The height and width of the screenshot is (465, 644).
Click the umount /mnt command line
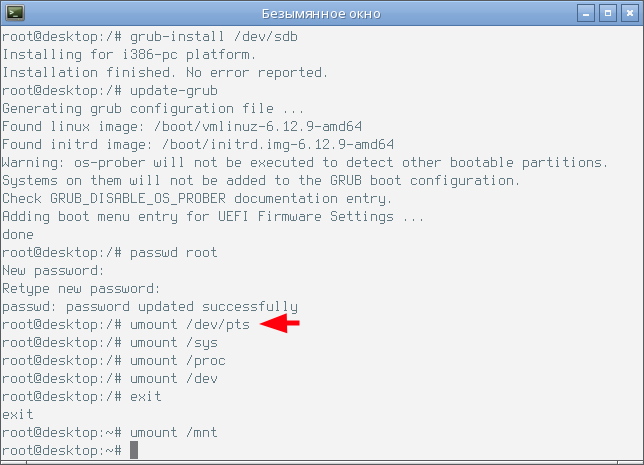click(x=110, y=433)
